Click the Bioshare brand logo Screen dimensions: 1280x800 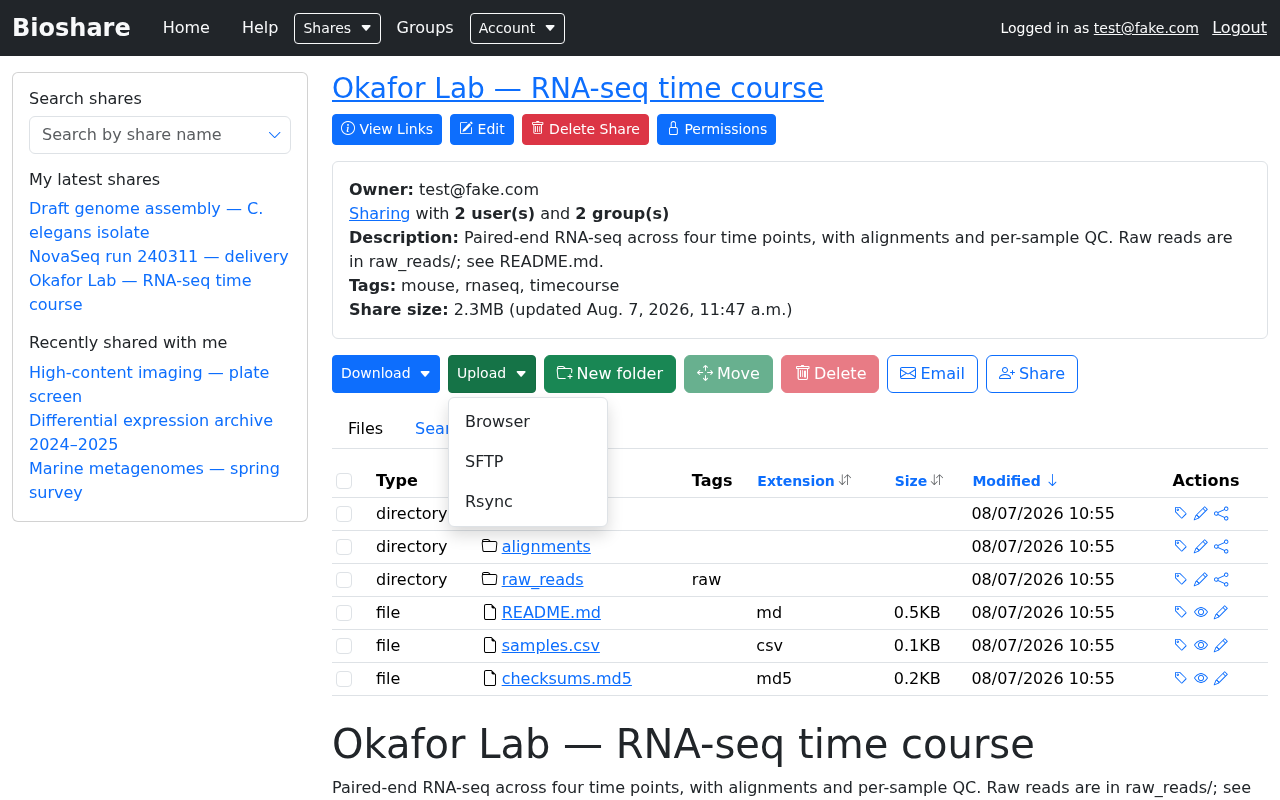click(x=71, y=28)
